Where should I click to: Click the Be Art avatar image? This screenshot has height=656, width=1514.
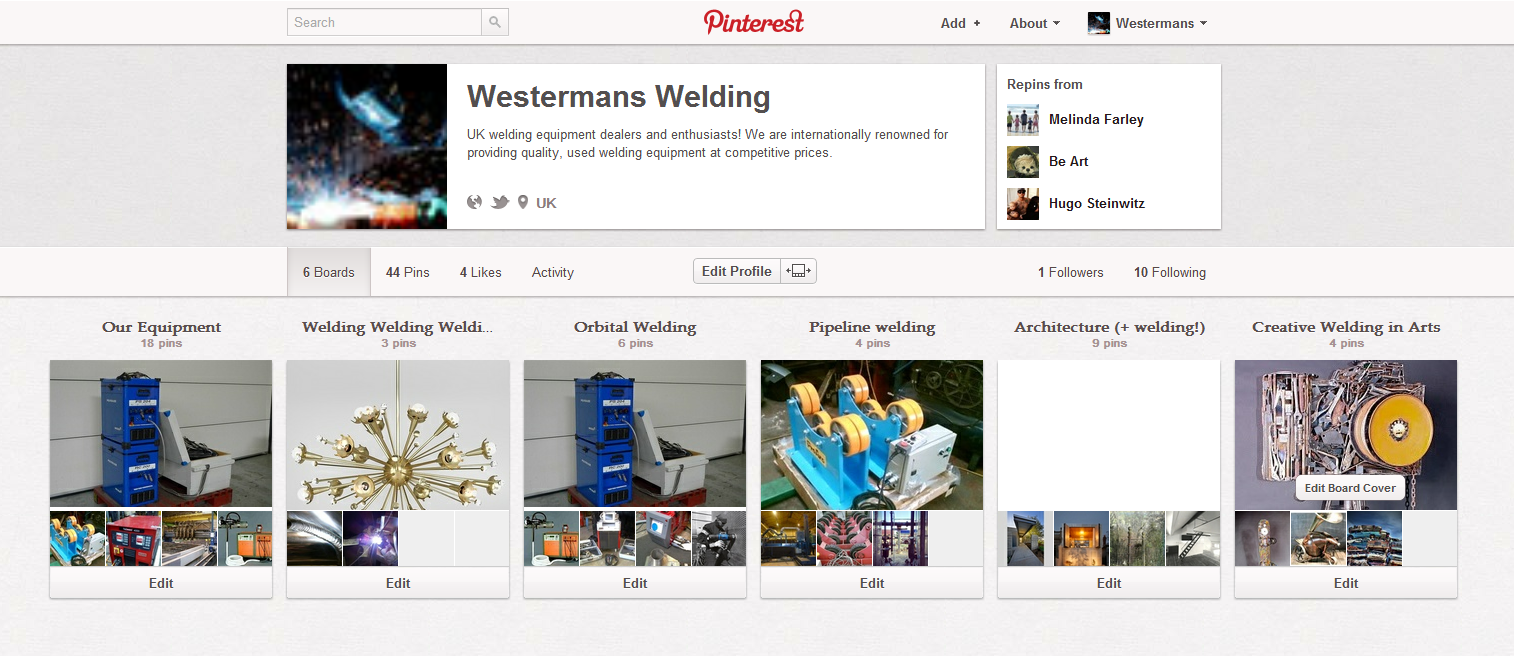(1023, 161)
